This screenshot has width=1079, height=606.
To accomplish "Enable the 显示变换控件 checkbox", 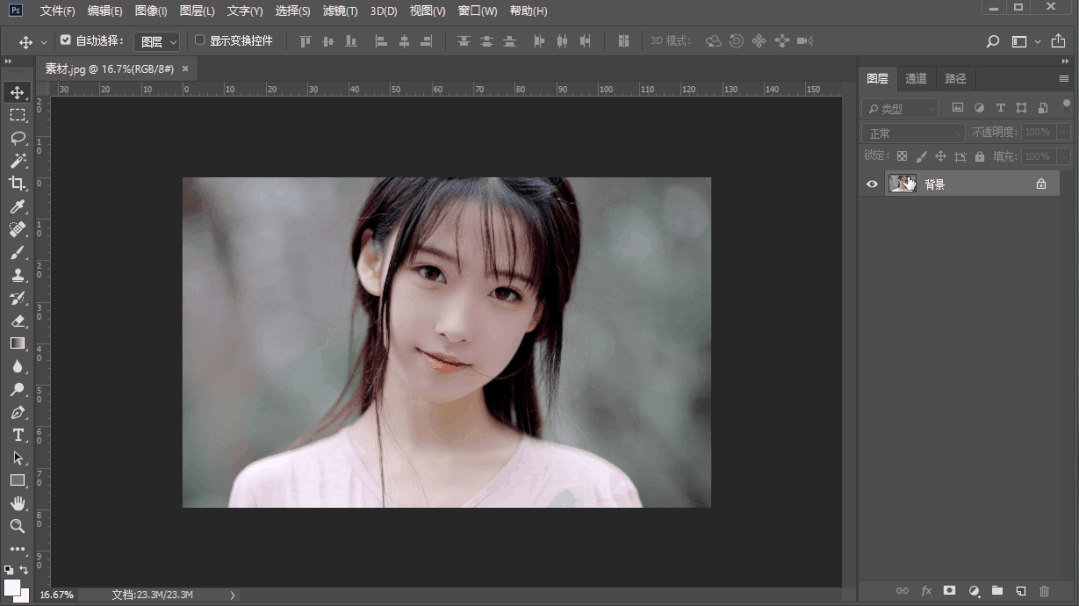I will [x=200, y=41].
